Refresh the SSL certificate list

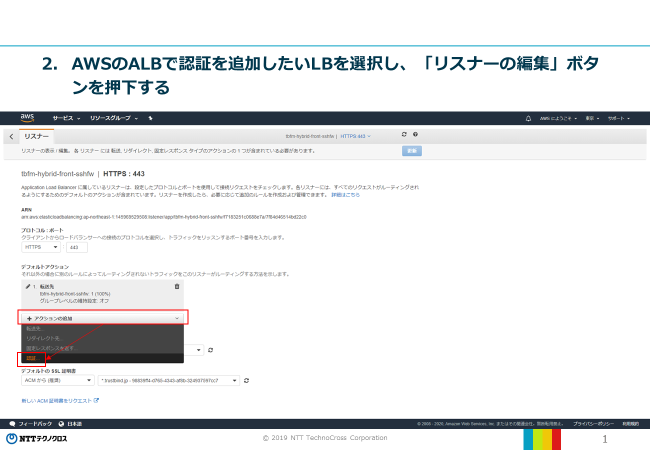246,380
